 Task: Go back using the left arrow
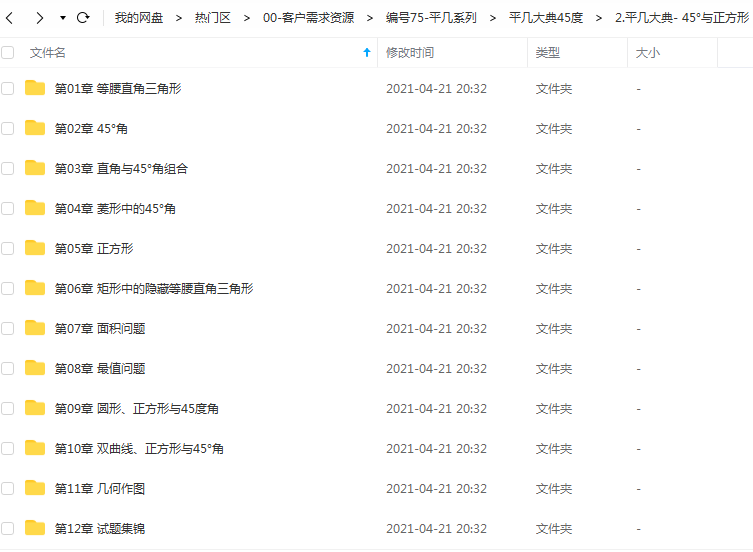pos(10,18)
